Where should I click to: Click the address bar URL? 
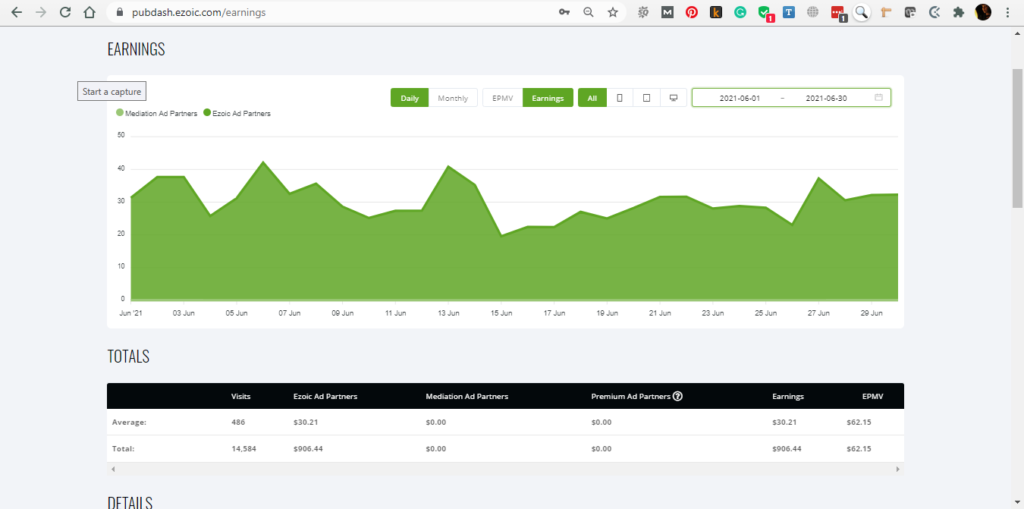[x=199, y=12]
